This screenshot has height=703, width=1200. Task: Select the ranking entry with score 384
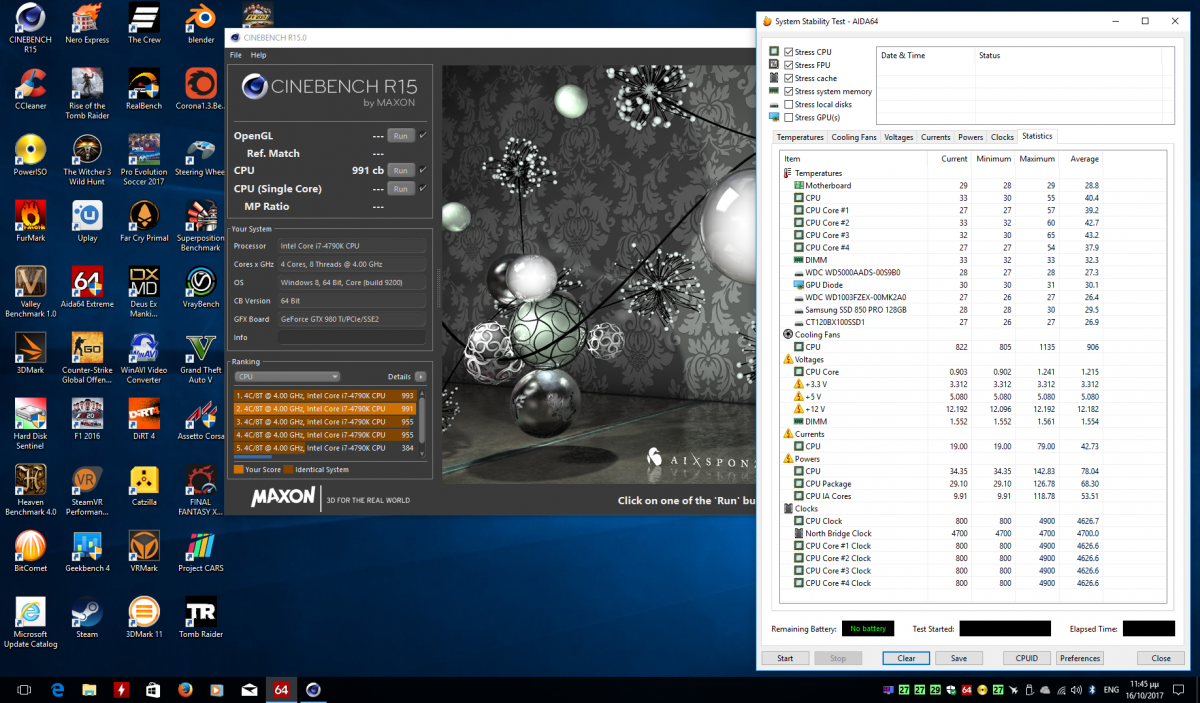325,447
